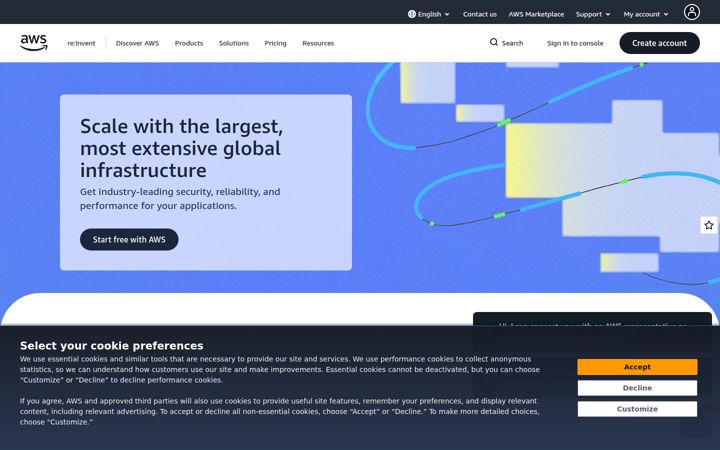This screenshot has height=450, width=720.
Task: Open the Resources menu
Action: point(318,43)
